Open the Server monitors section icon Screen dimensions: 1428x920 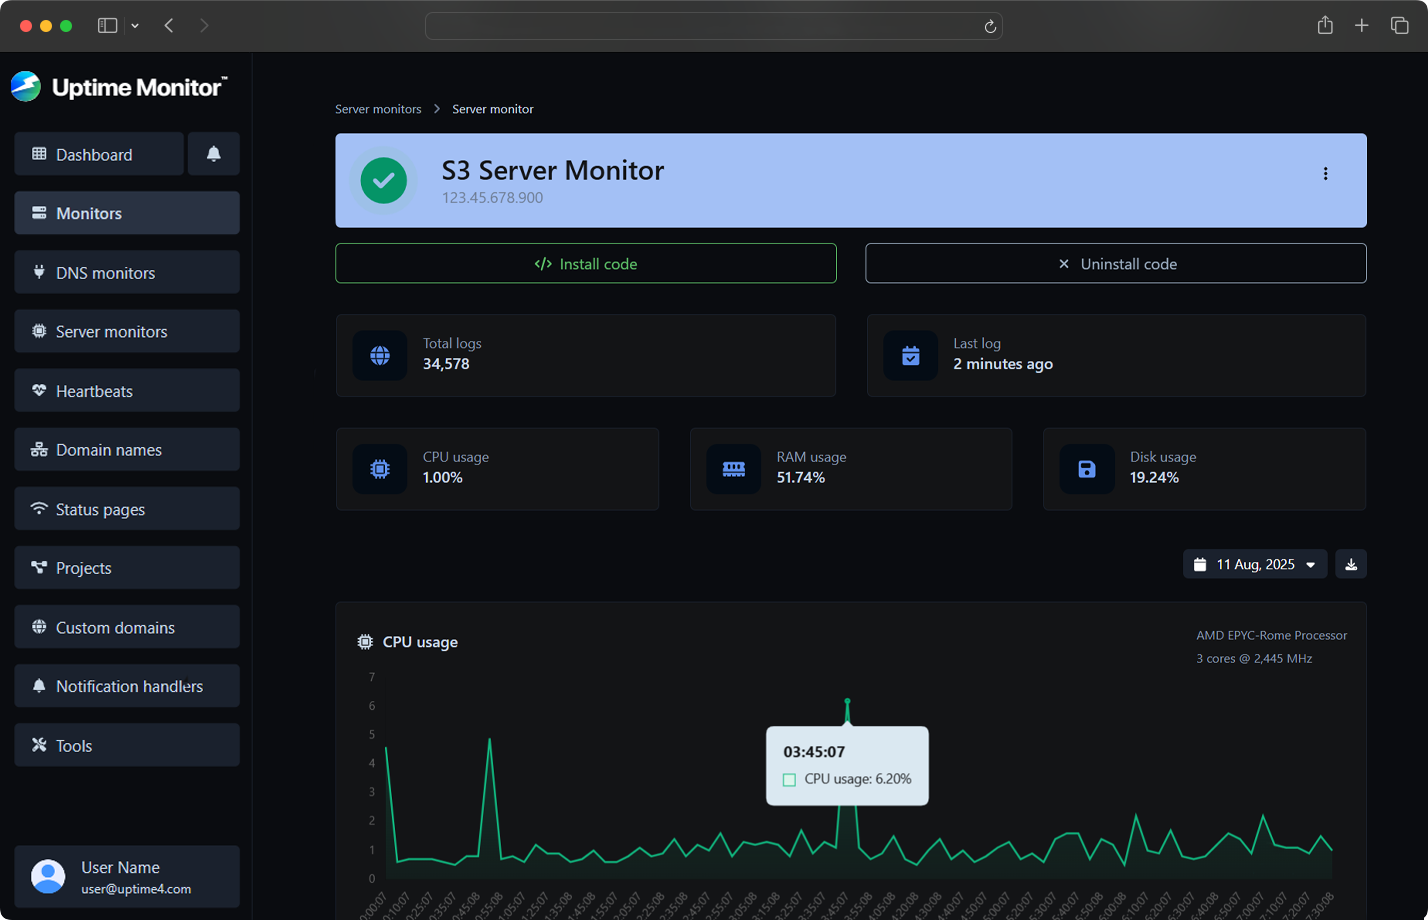click(x=38, y=331)
